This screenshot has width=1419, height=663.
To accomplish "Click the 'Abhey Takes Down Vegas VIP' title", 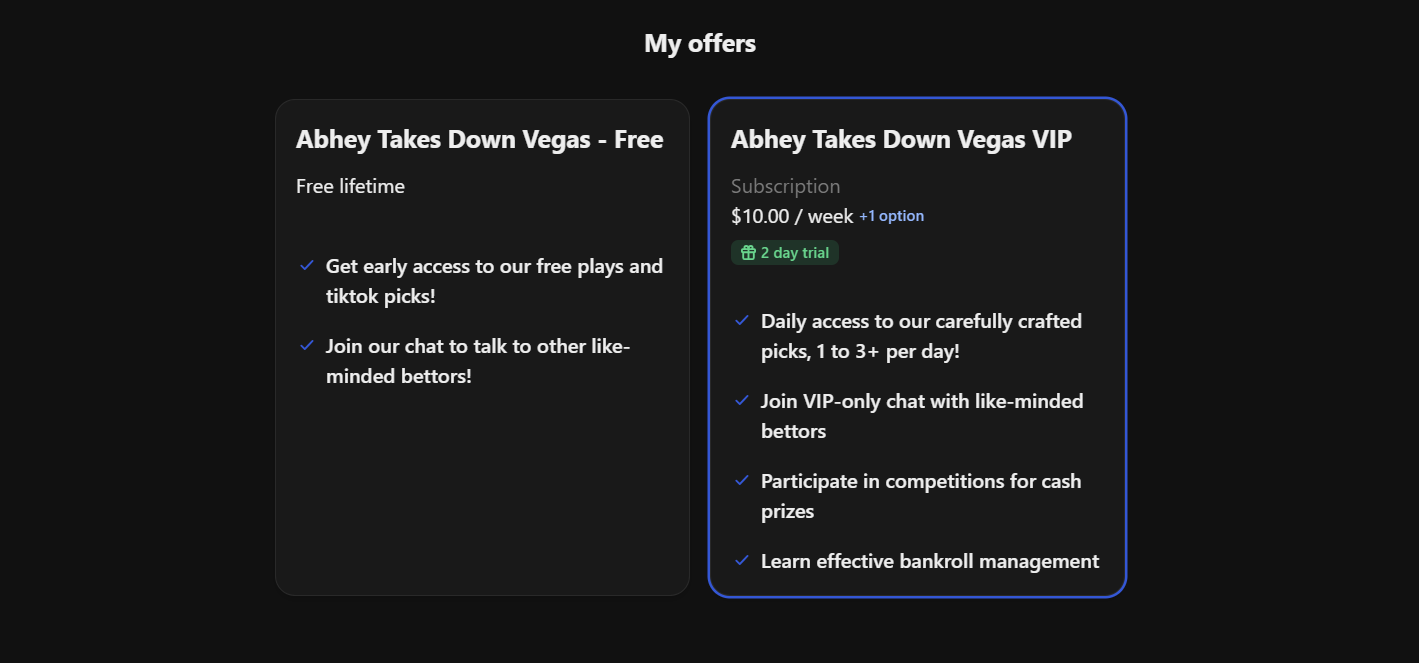I will coord(901,139).
